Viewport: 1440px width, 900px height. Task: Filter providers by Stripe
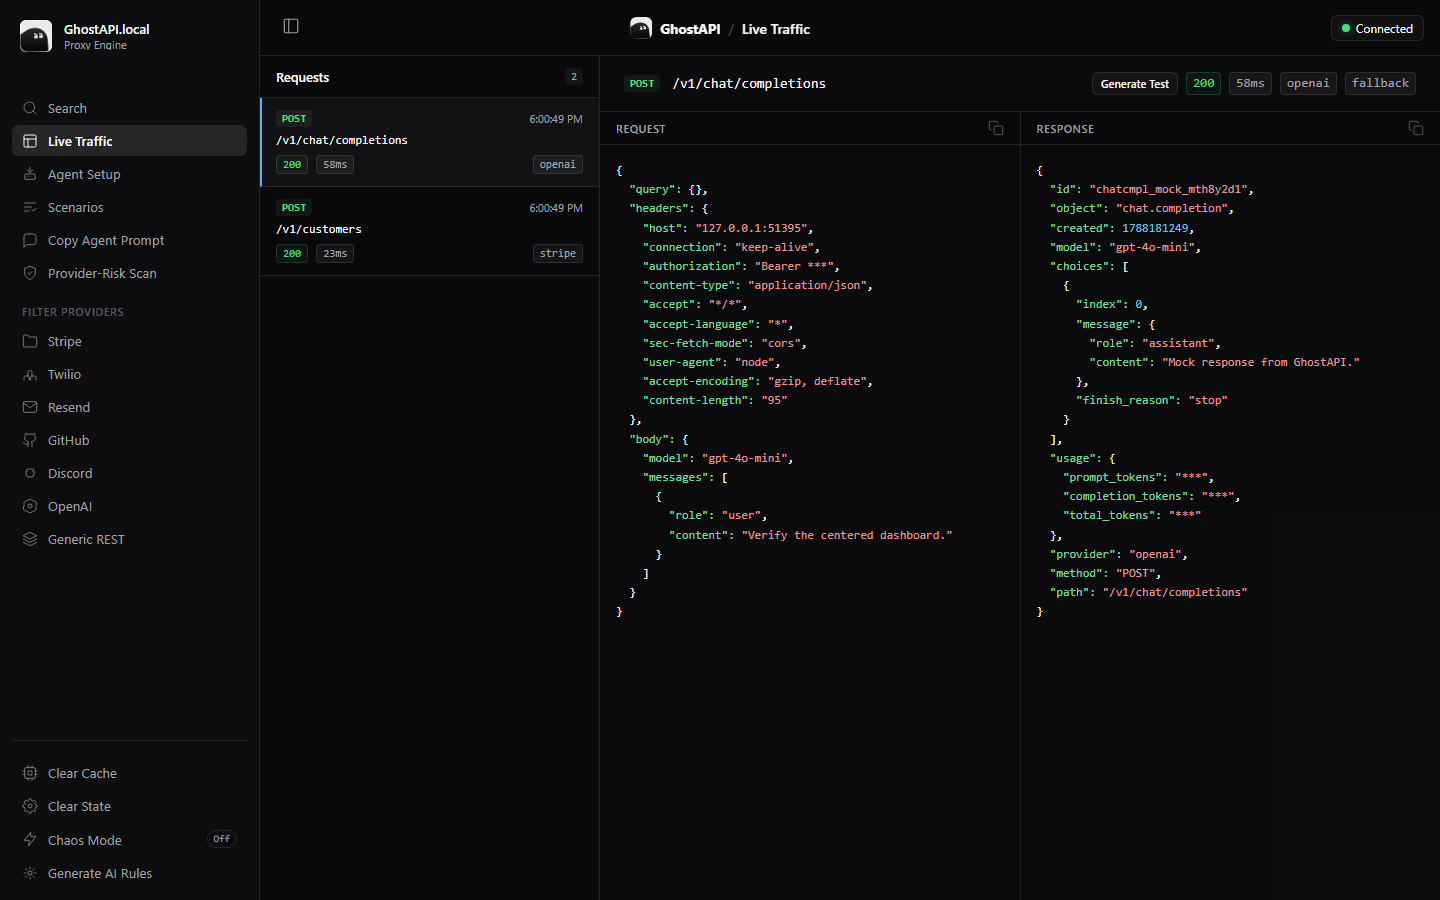129,341
